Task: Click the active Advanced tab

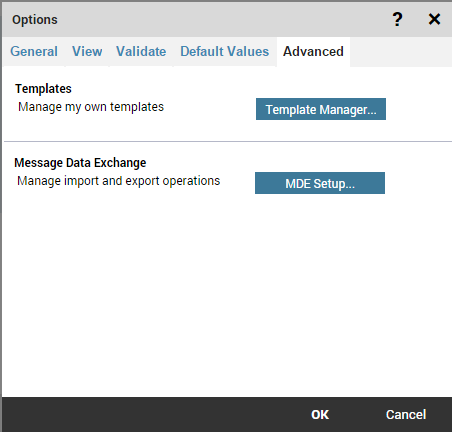Action: [x=313, y=52]
